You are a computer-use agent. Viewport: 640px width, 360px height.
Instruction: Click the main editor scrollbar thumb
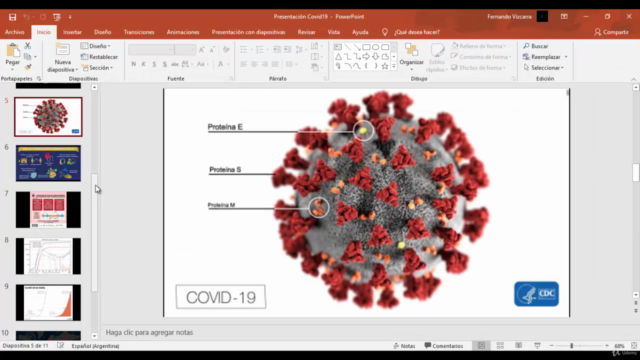point(636,172)
